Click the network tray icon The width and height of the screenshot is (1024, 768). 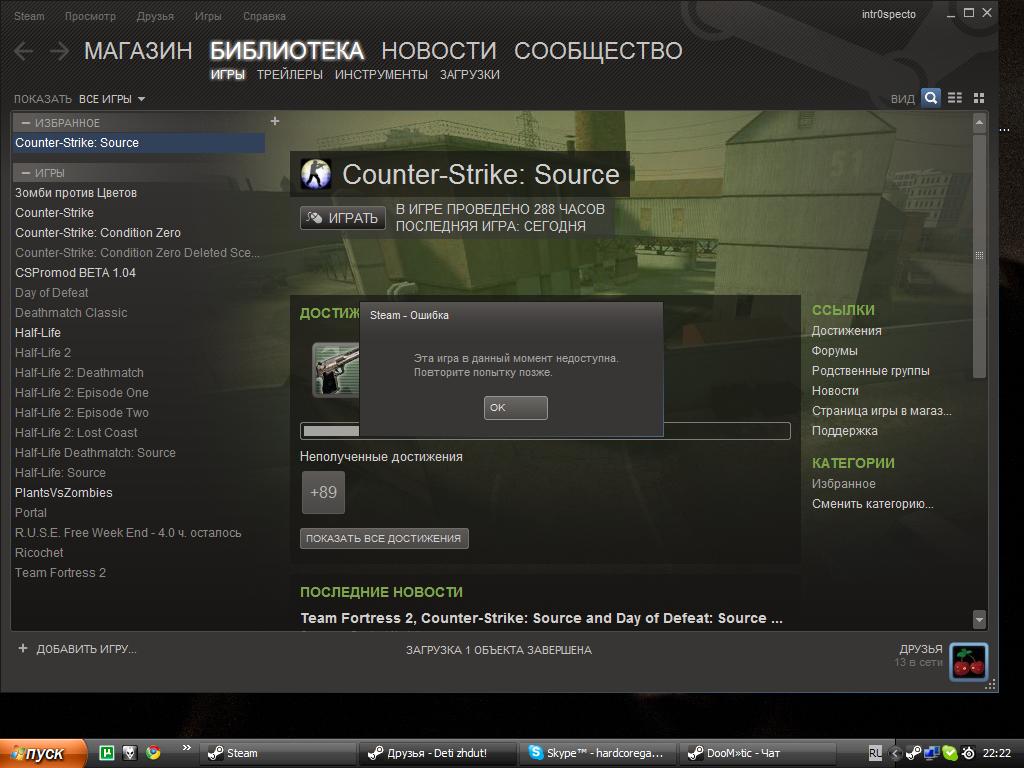point(931,753)
